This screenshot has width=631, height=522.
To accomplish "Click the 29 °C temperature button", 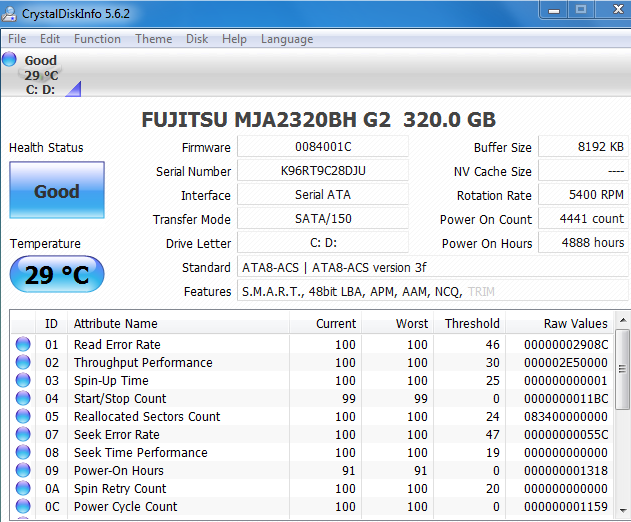I will click(57, 274).
